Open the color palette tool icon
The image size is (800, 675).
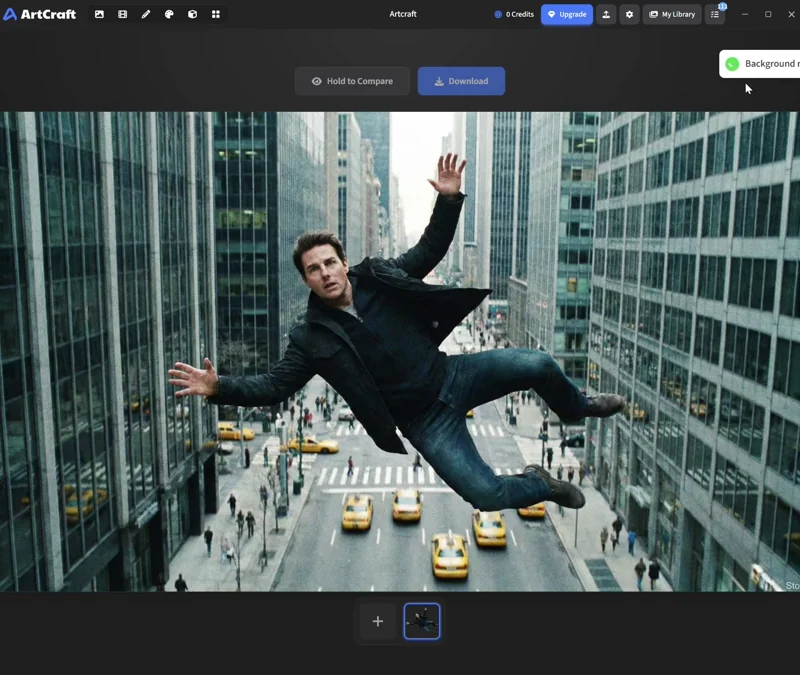tap(169, 14)
